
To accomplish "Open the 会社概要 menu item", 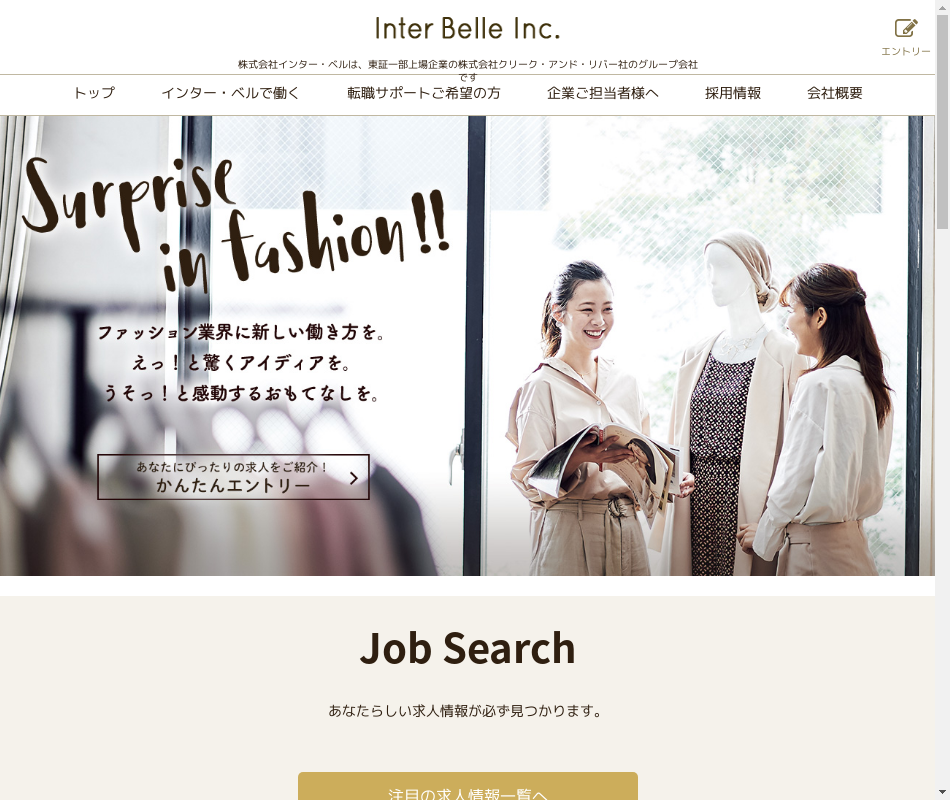I will pos(834,93).
